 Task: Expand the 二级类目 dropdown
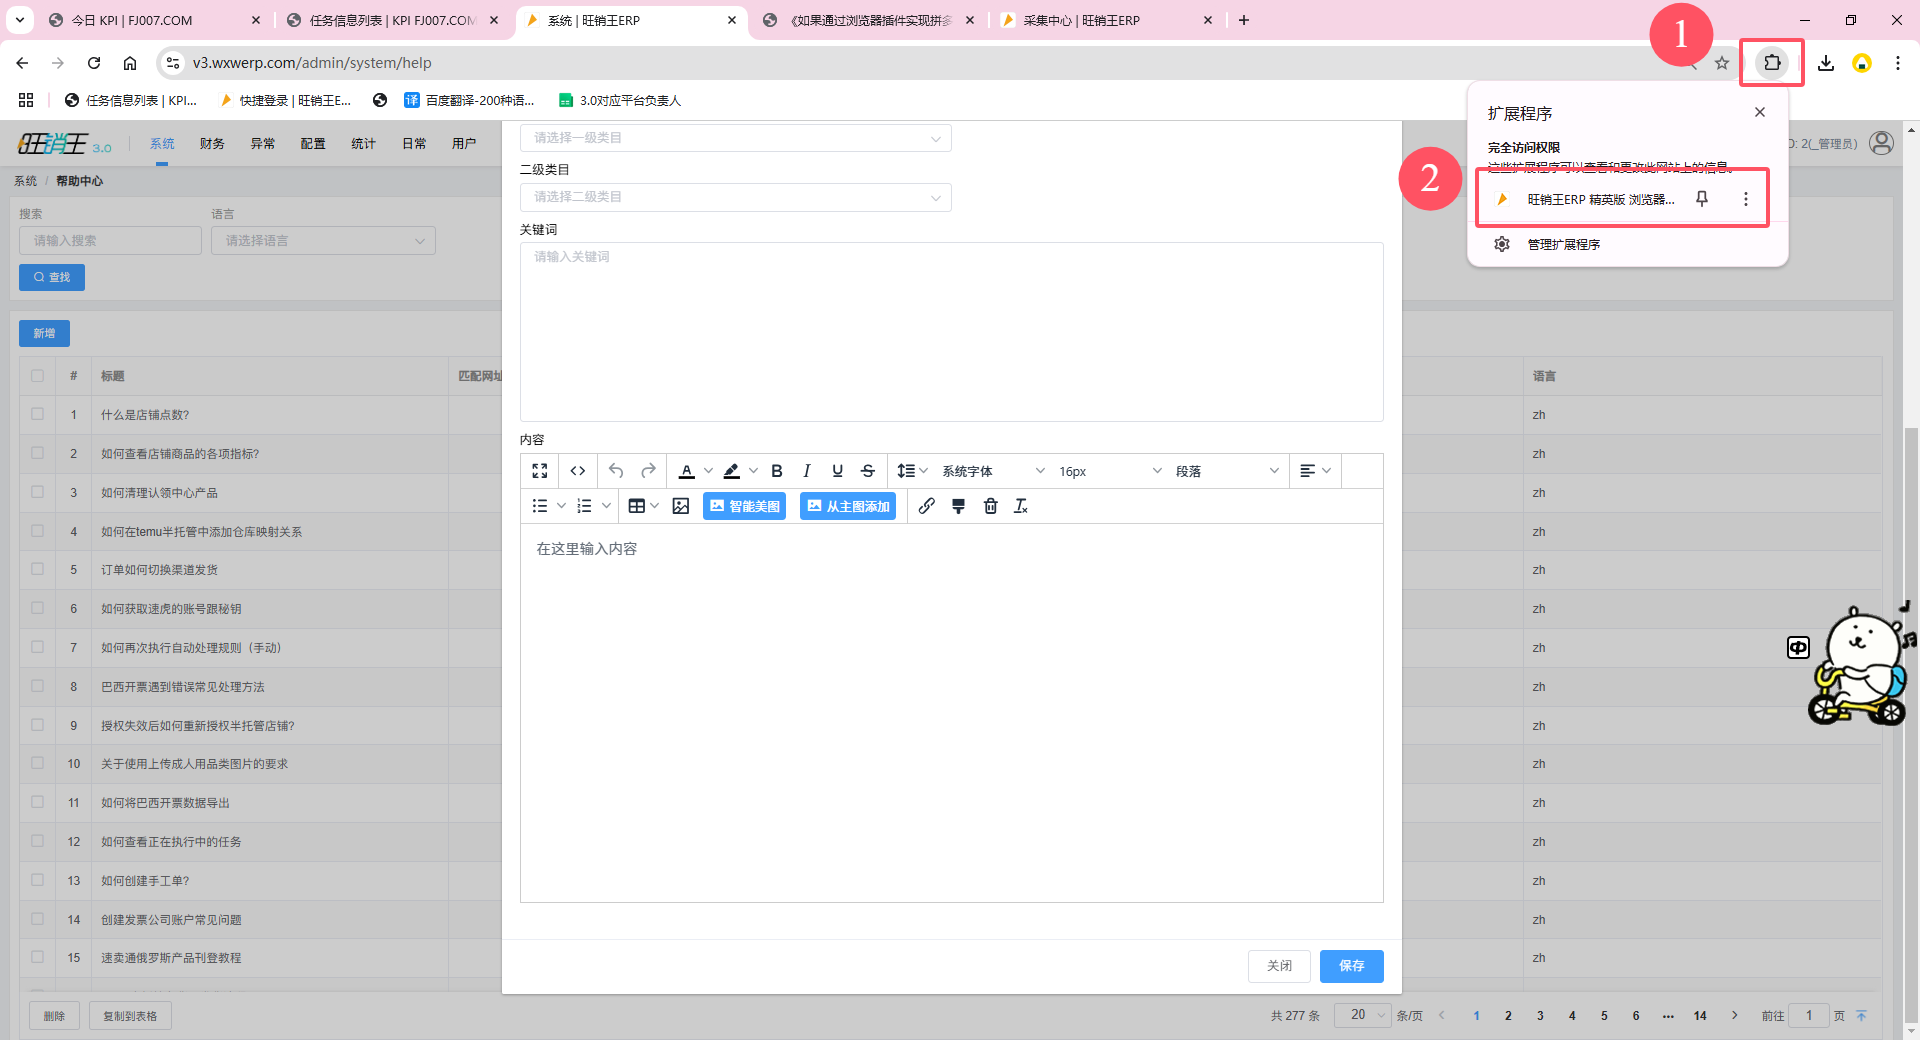pos(735,197)
